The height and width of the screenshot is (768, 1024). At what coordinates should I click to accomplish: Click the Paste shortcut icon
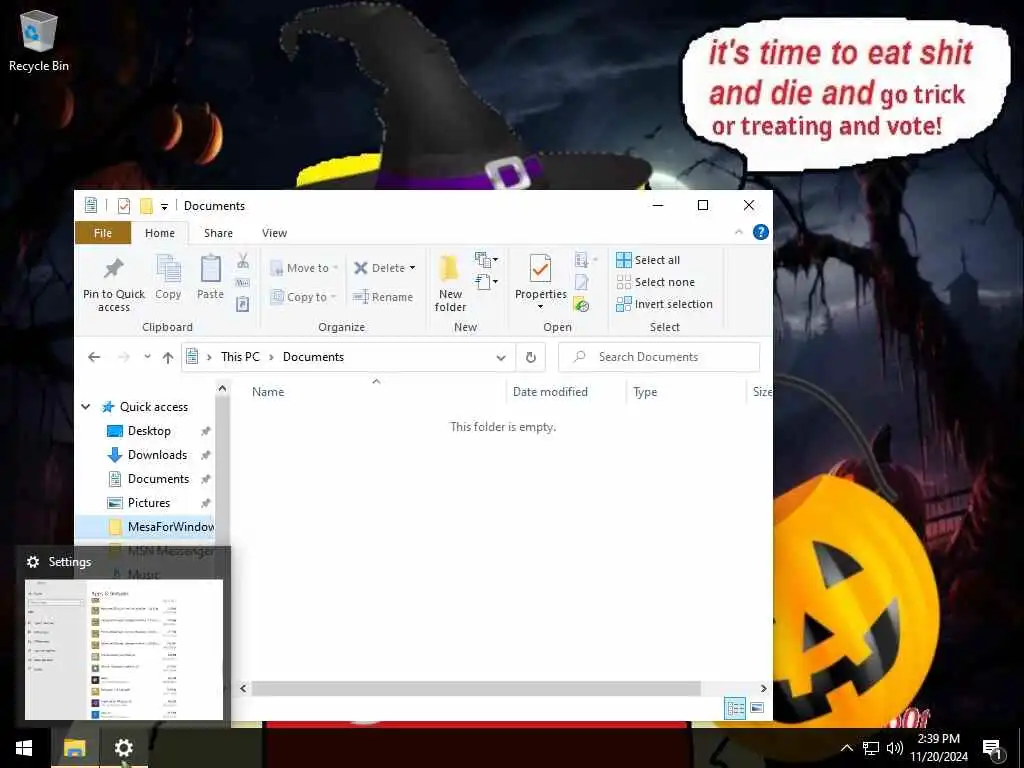[x=243, y=304]
